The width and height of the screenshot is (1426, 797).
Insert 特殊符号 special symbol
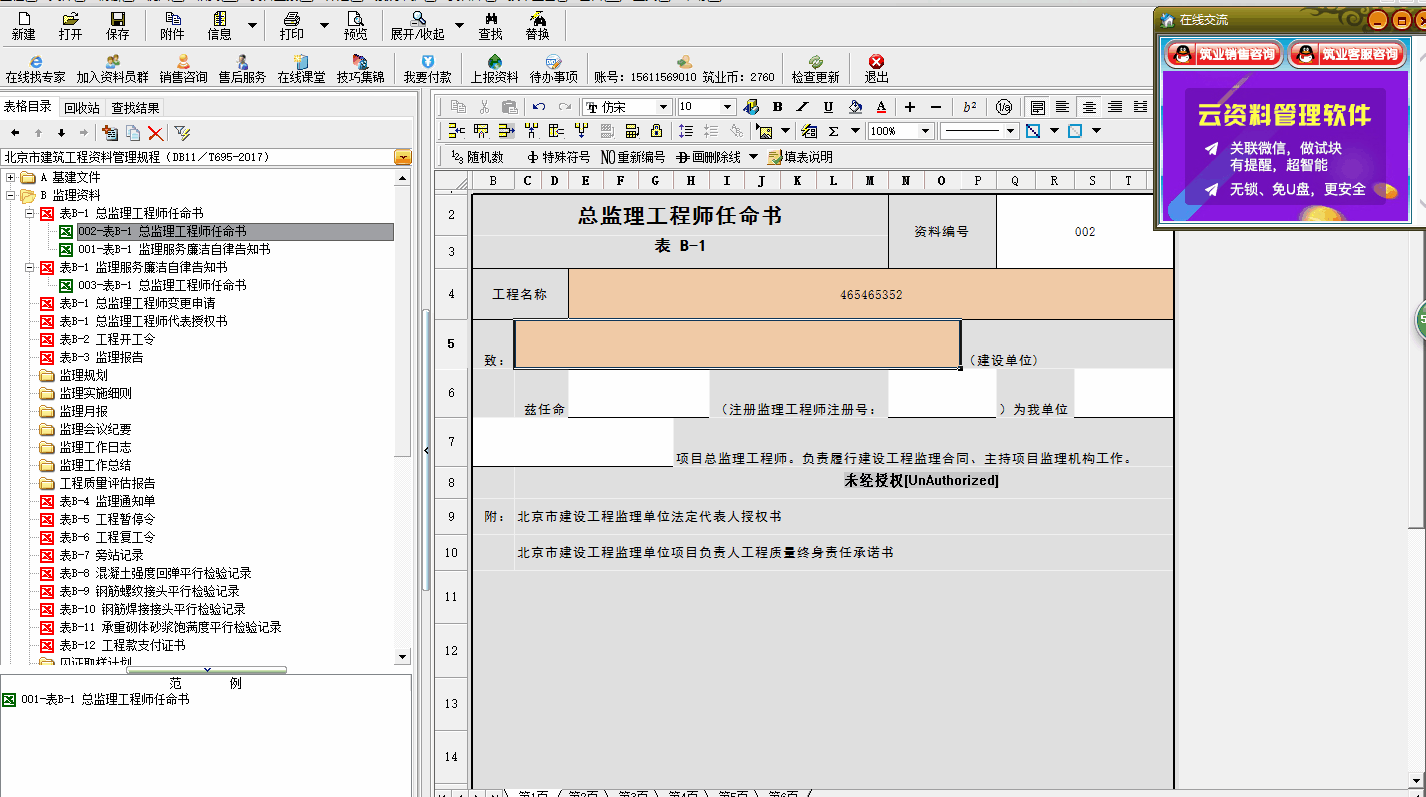(558, 157)
